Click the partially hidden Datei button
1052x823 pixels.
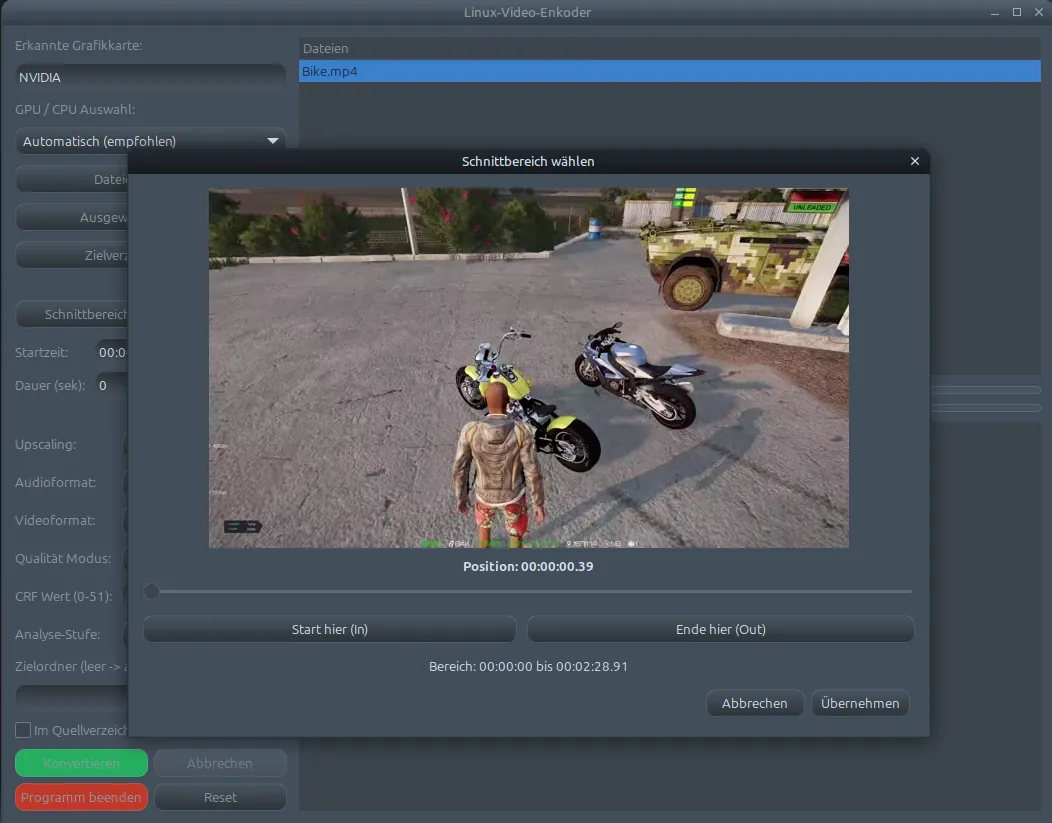(72, 179)
